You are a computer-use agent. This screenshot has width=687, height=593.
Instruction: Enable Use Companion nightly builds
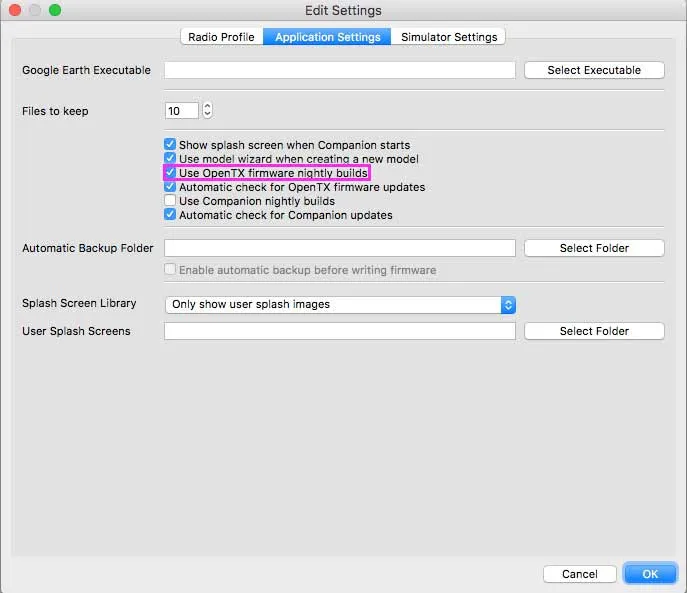[x=170, y=201]
